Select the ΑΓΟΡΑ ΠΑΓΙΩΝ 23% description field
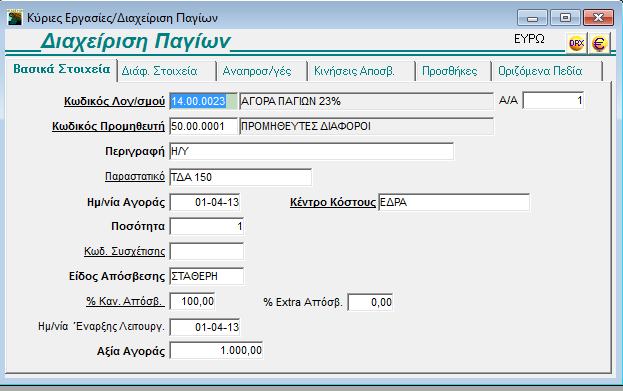 366,101
